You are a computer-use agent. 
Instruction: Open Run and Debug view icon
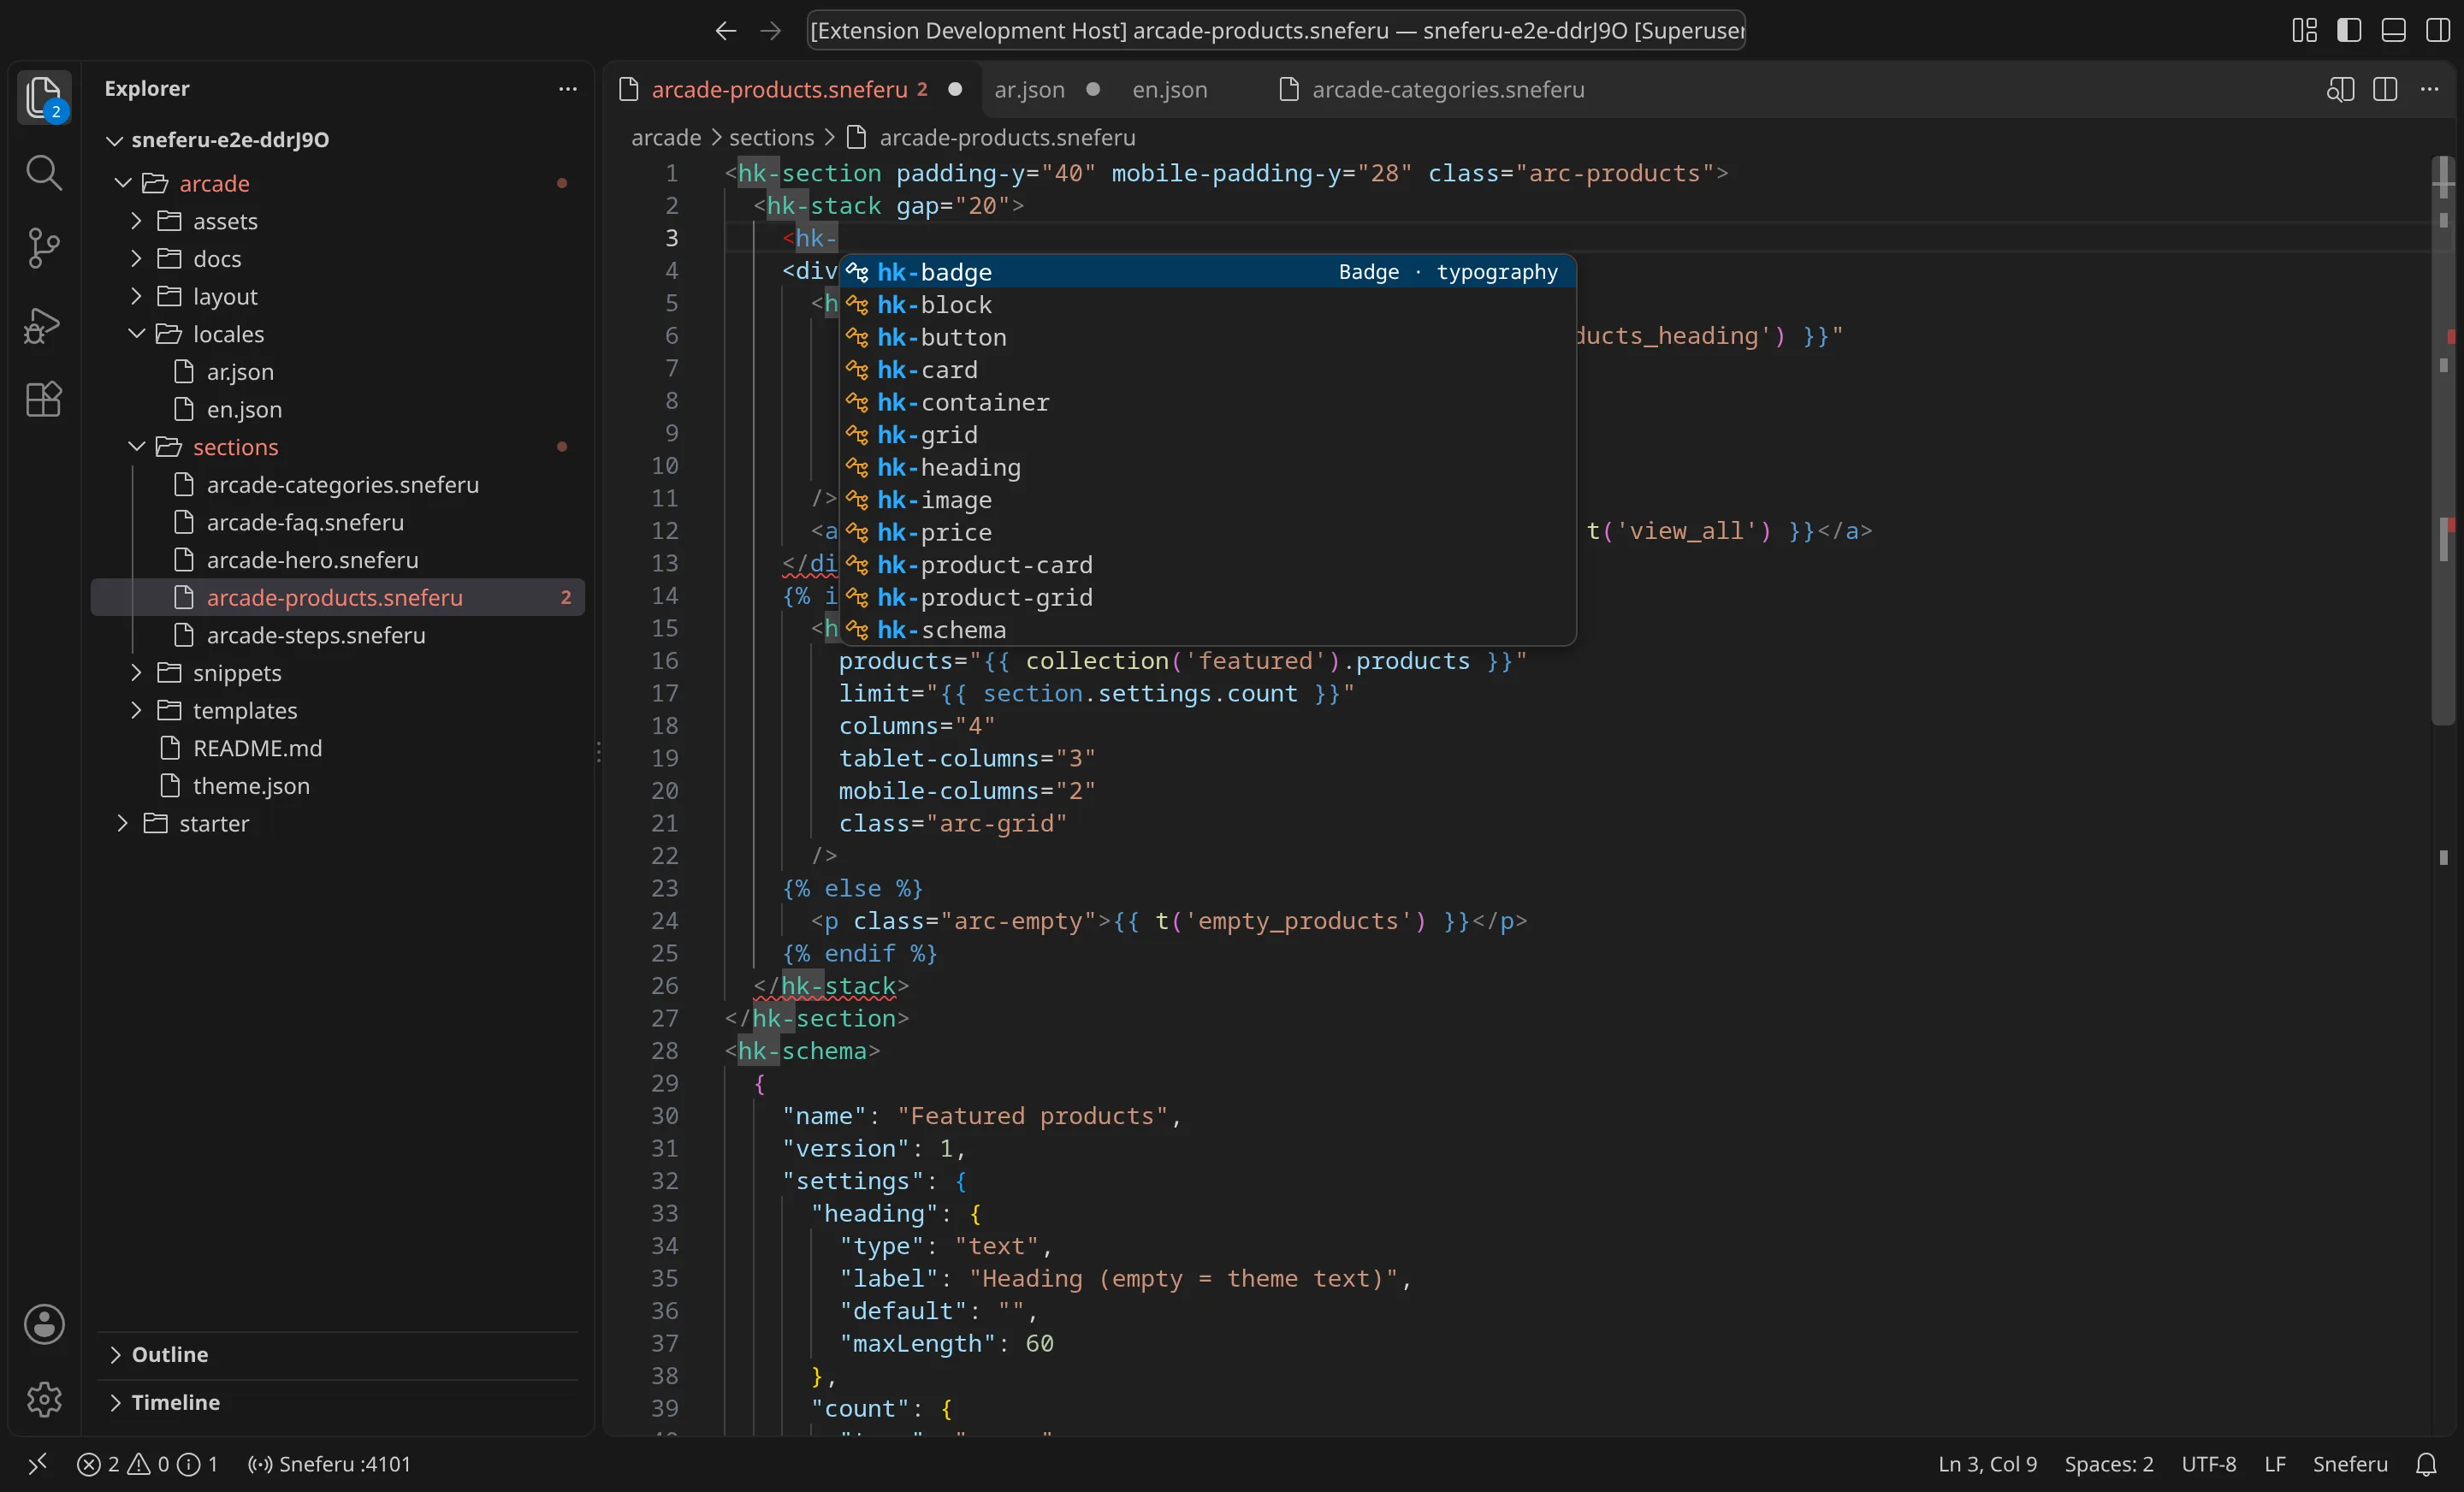click(x=44, y=324)
